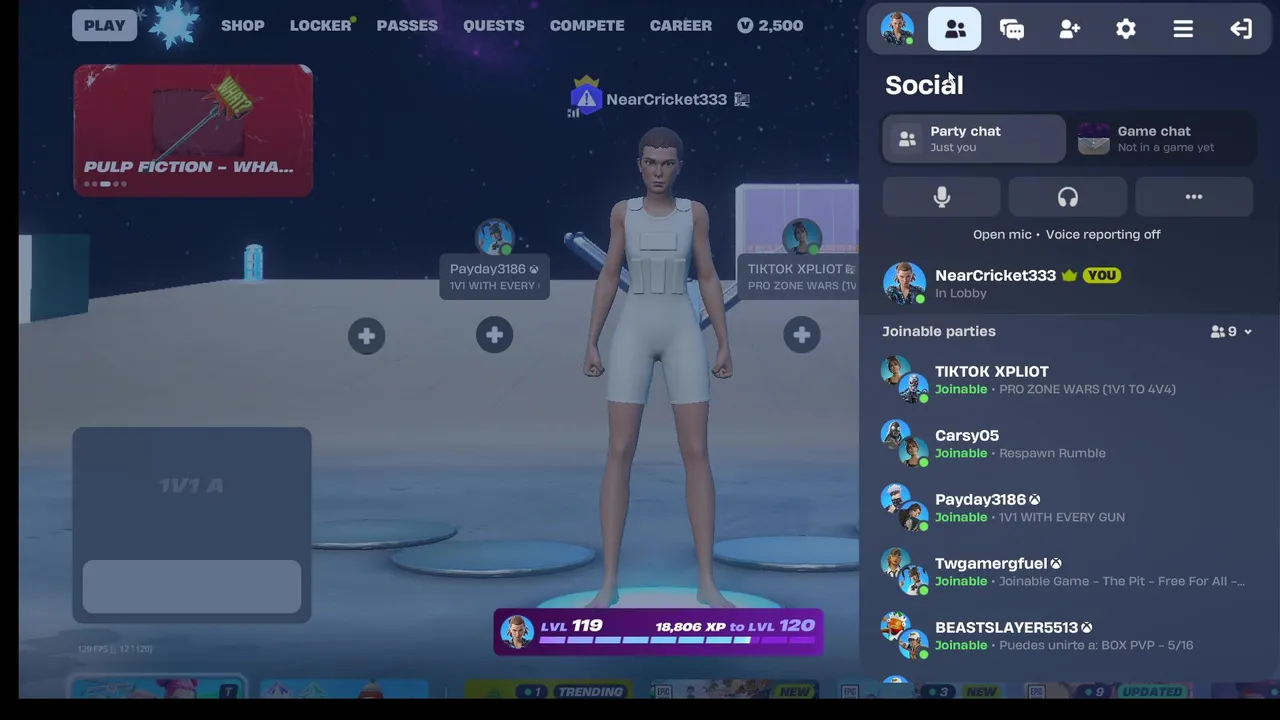This screenshot has width=1280, height=720.
Task: Click Carsy05 party avatar icon
Action: tap(904, 443)
